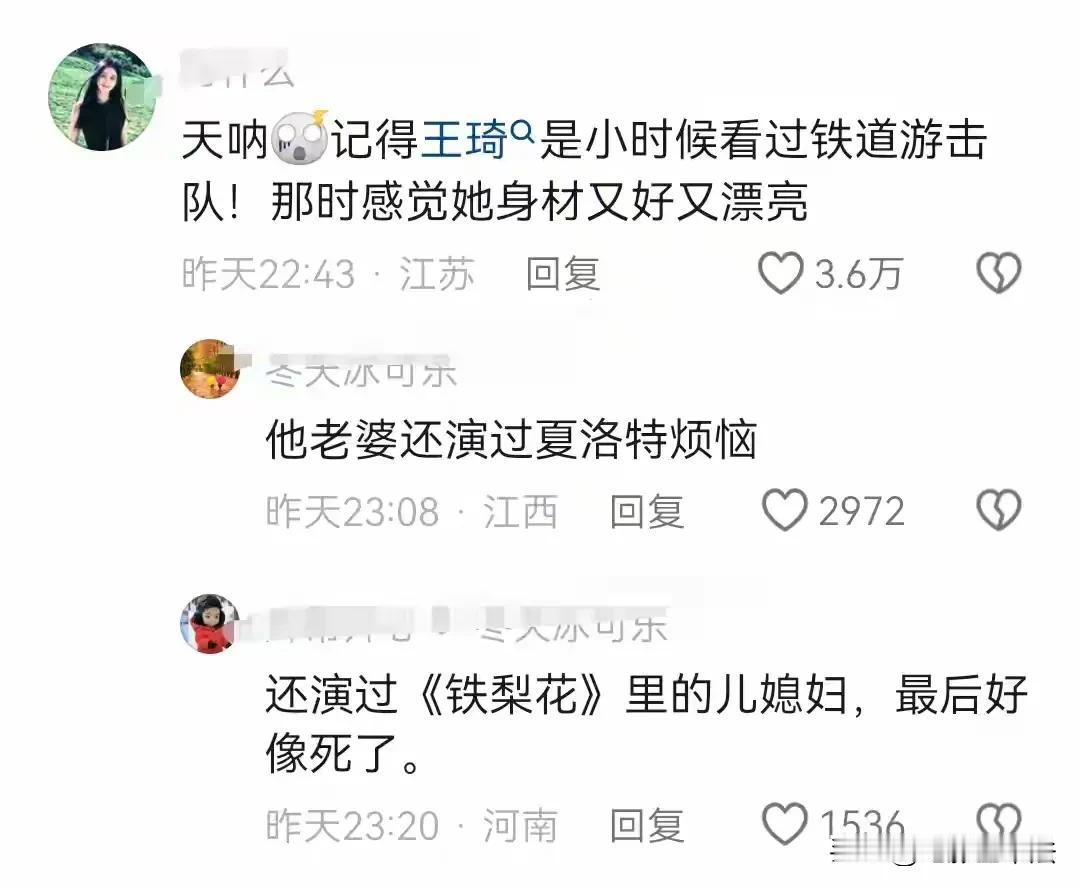Screen dimensions: 1080x888
Task: Tap the 3.6万 like count
Action: (858, 273)
